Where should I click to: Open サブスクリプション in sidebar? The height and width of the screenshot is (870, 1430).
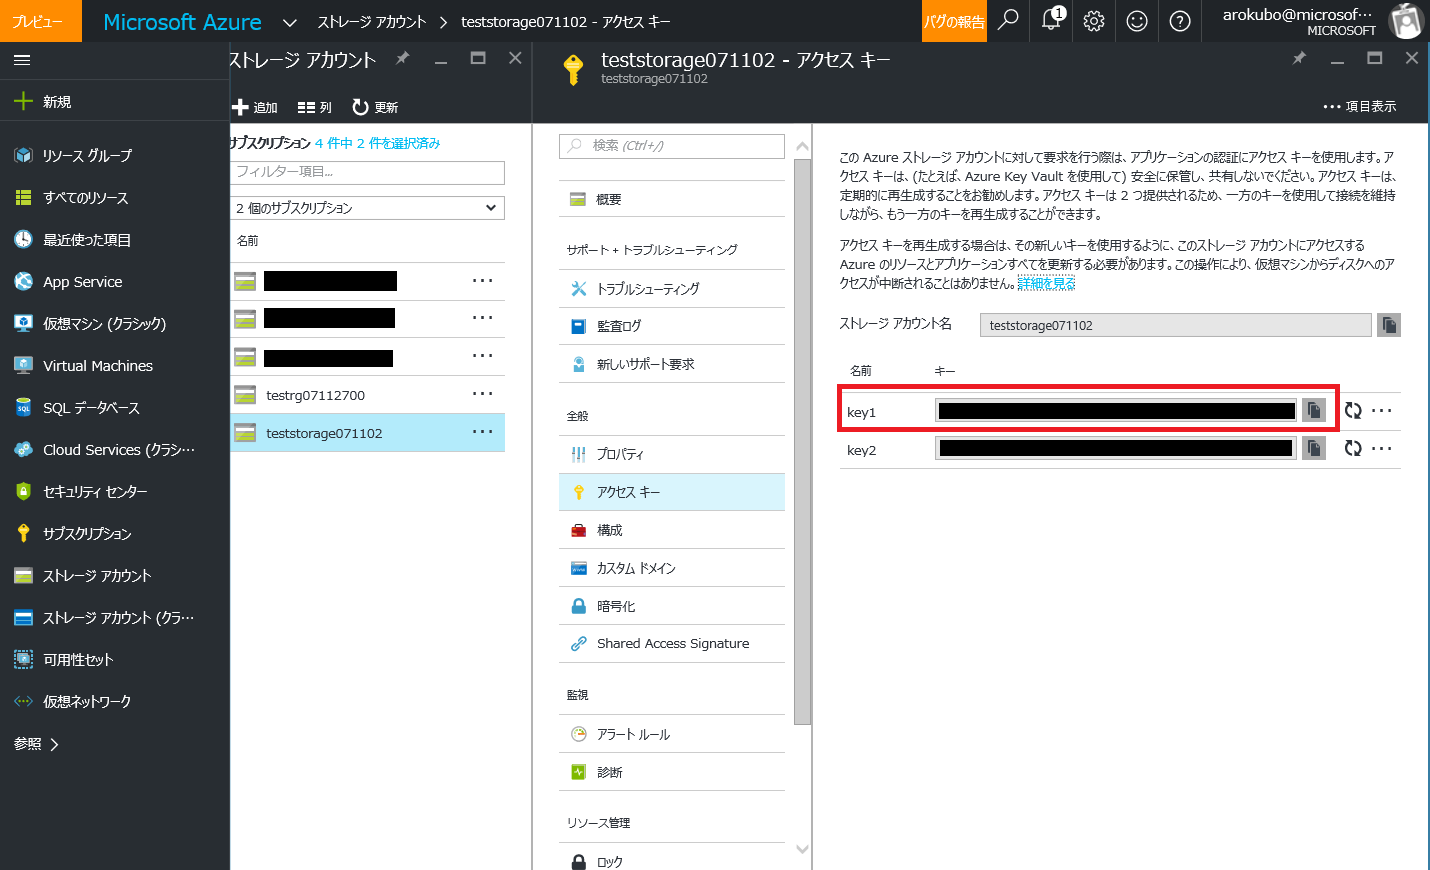point(115,533)
